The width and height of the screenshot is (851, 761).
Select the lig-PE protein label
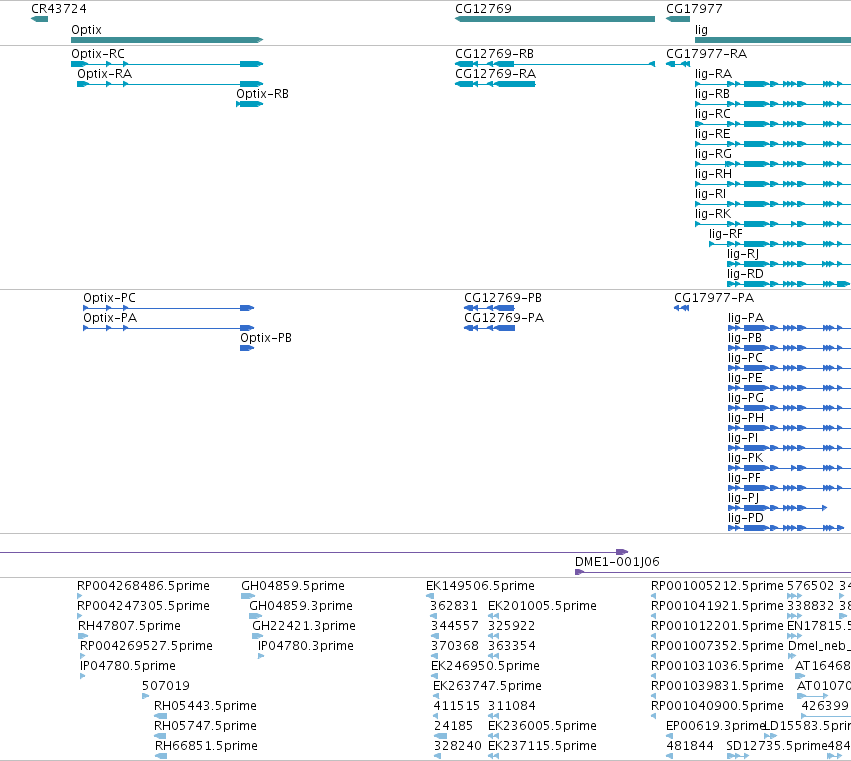(745, 378)
